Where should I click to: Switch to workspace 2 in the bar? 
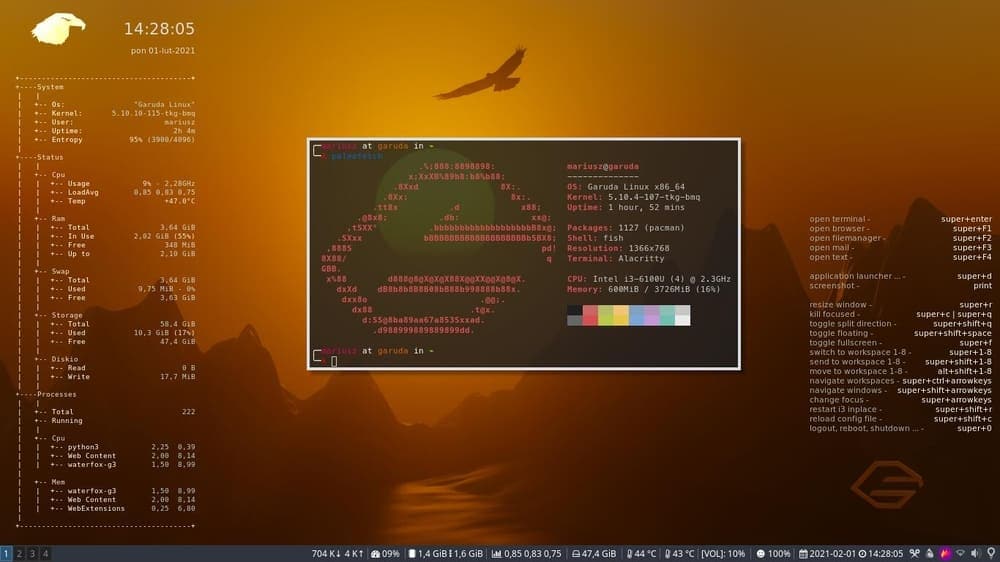click(19, 554)
